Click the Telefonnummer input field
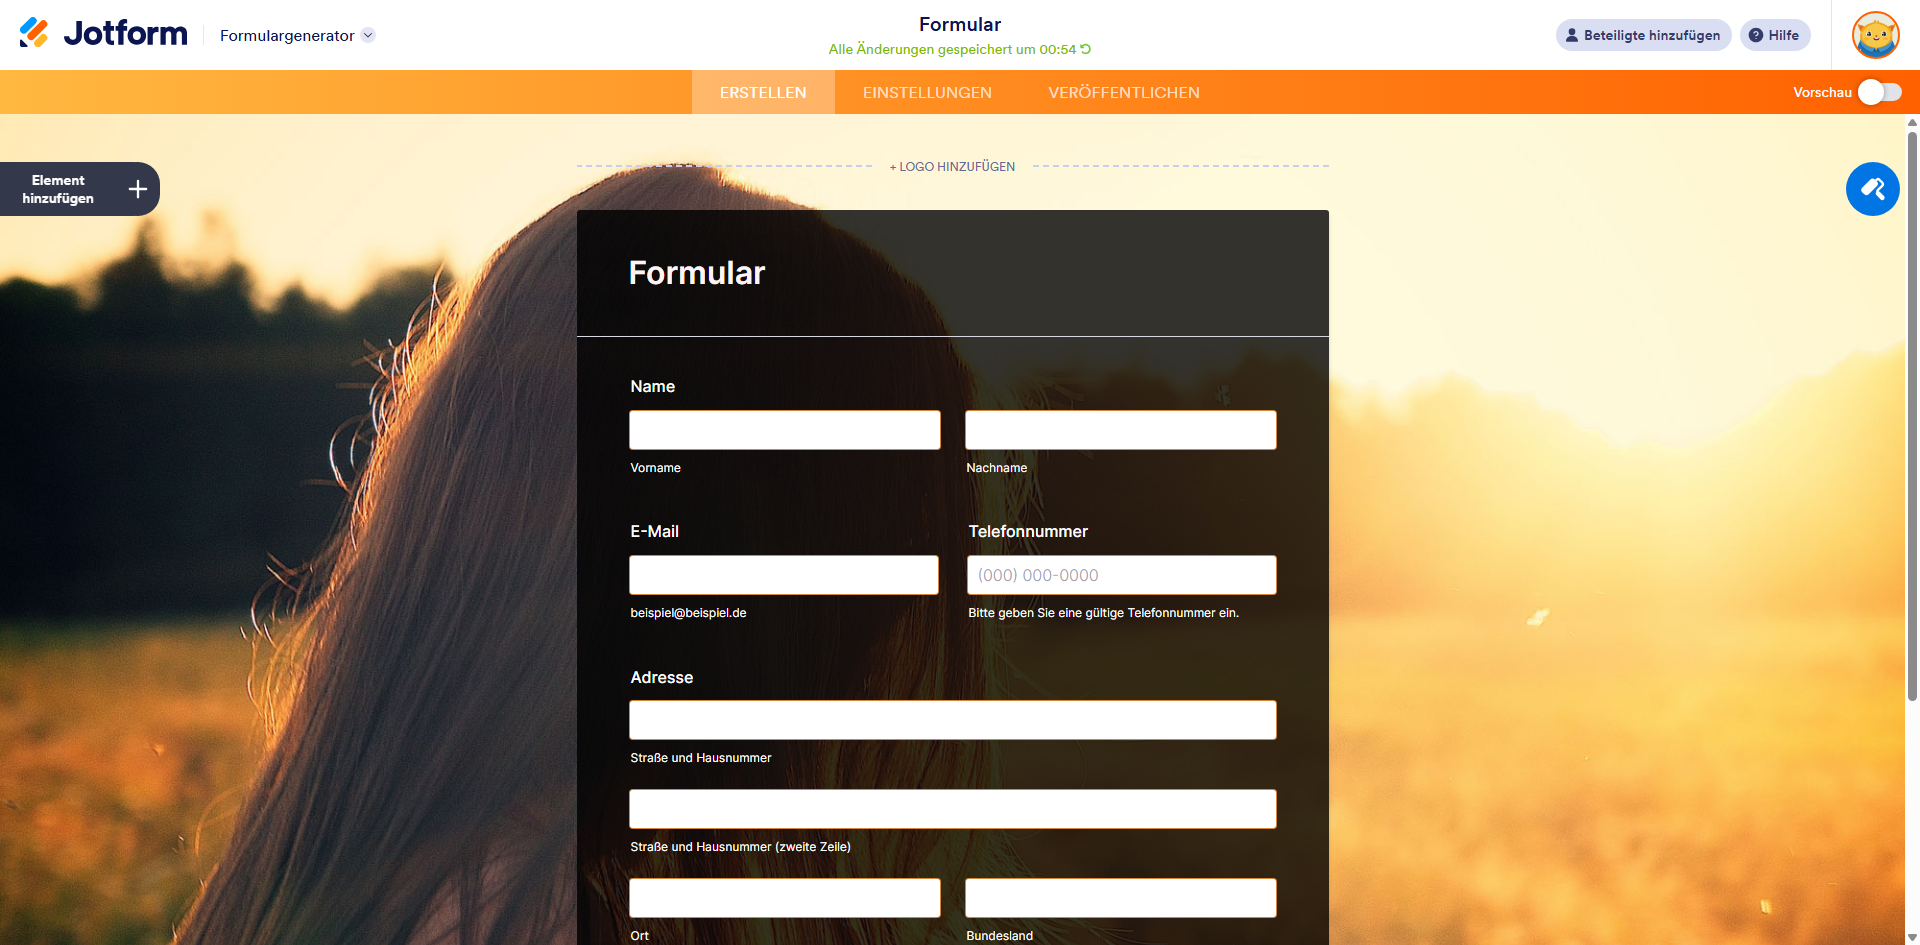 tap(1122, 575)
